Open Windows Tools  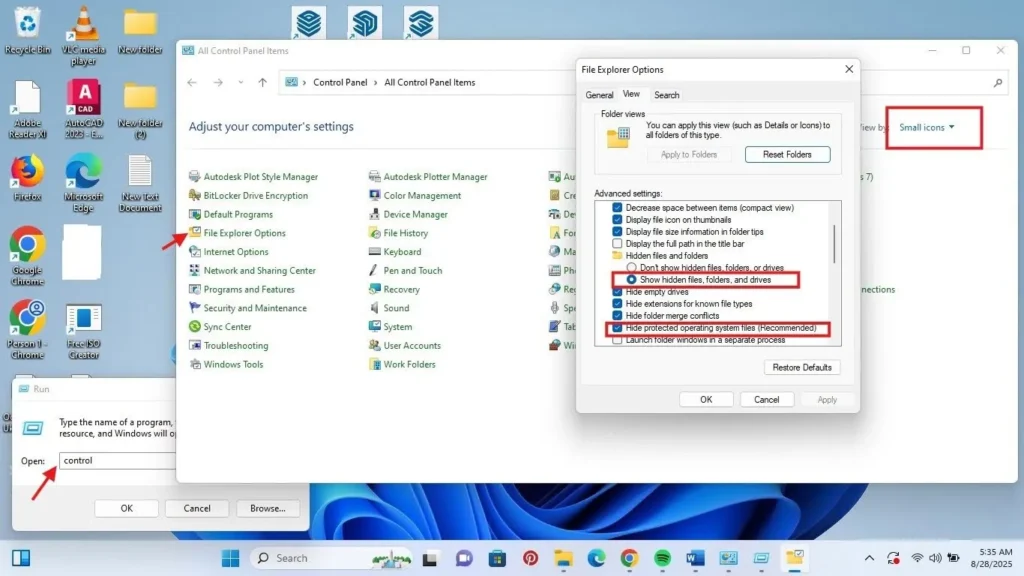(x=232, y=364)
